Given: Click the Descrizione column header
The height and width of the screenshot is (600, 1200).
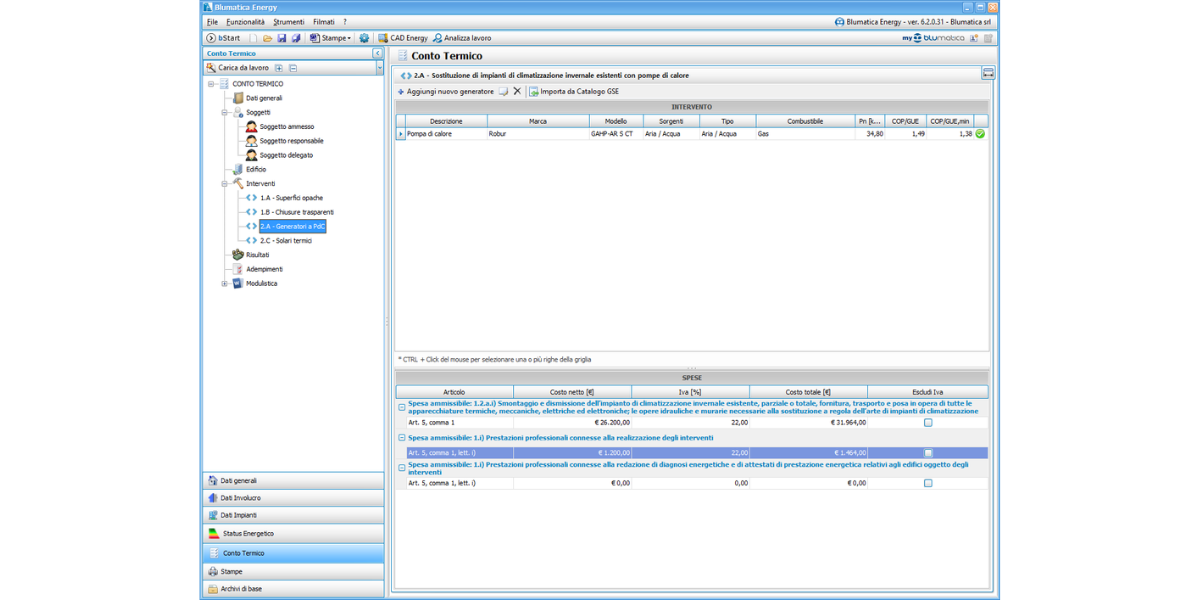Looking at the screenshot, I should 446,121.
